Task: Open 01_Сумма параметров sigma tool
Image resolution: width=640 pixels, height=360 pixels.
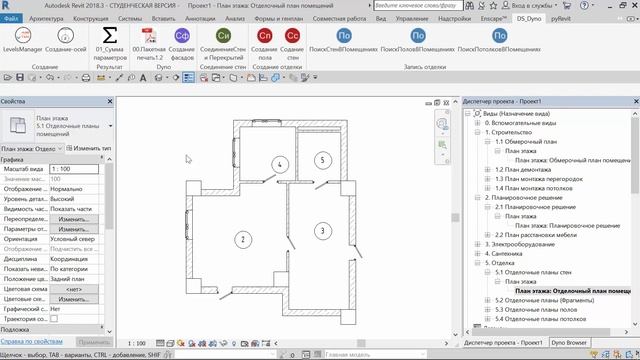Action: (110, 43)
